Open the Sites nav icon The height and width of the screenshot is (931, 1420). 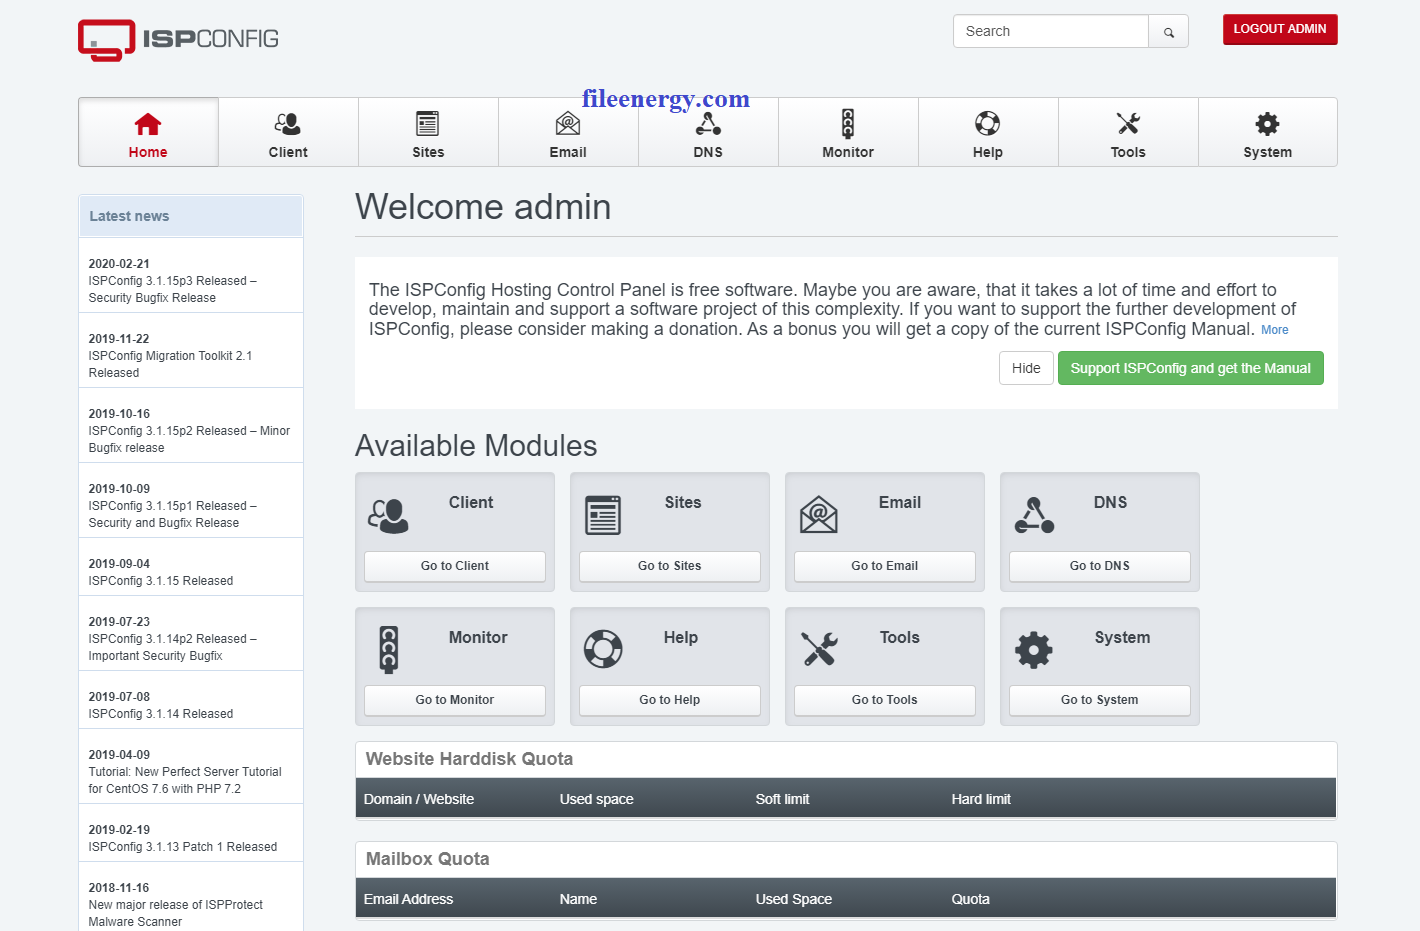(428, 124)
